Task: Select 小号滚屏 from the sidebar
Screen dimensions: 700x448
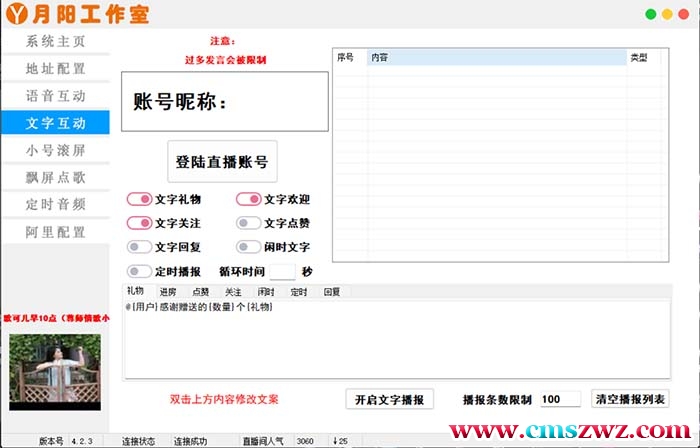Action: pyautogui.click(x=55, y=150)
